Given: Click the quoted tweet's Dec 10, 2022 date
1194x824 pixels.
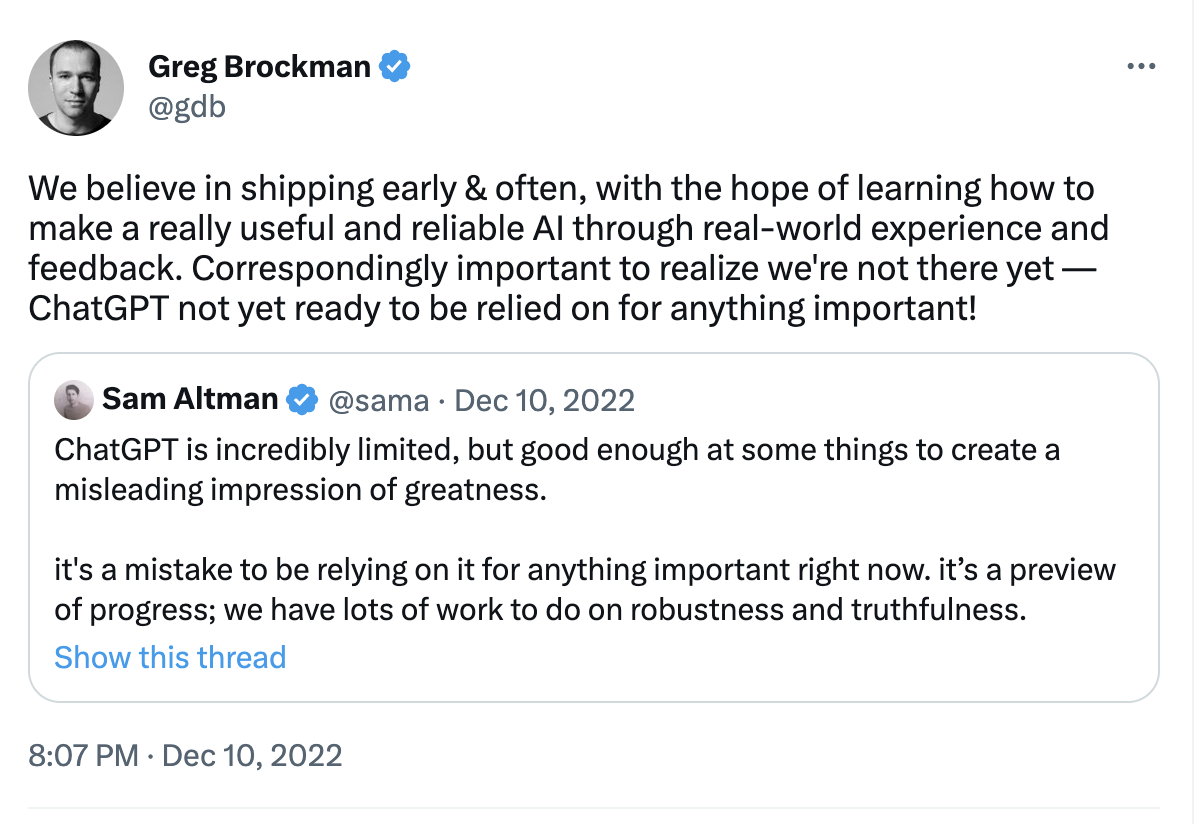Looking at the screenshot, I should 545,401.
